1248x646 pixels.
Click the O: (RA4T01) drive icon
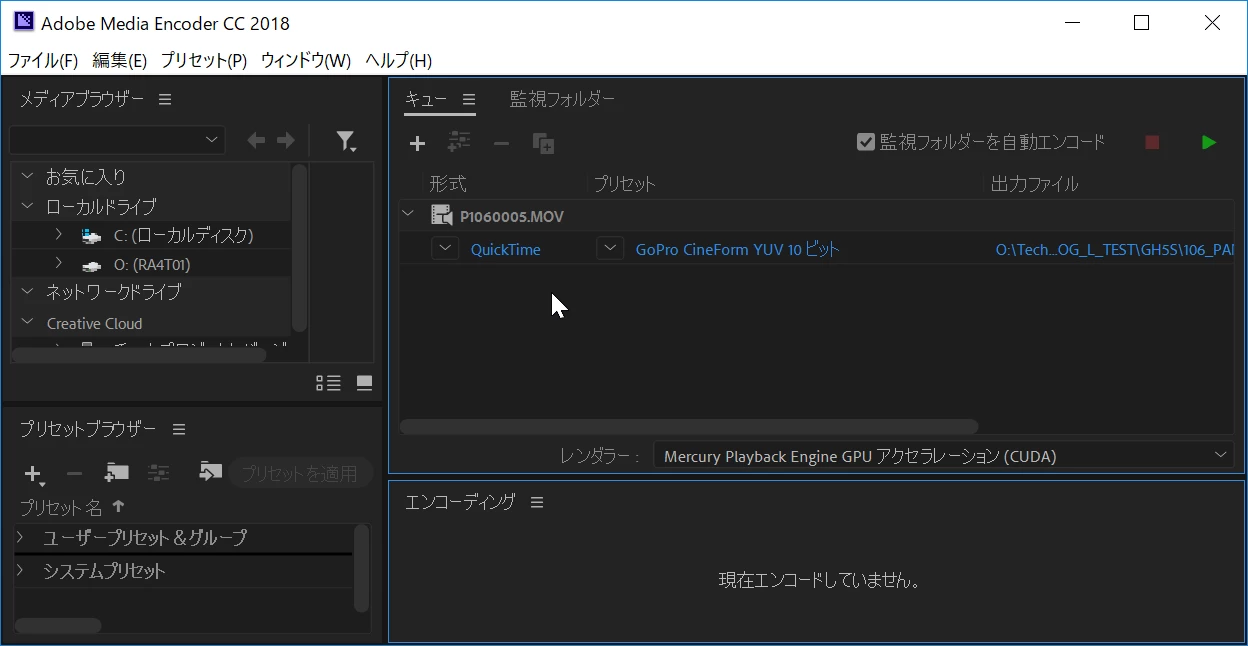point(91,265)
